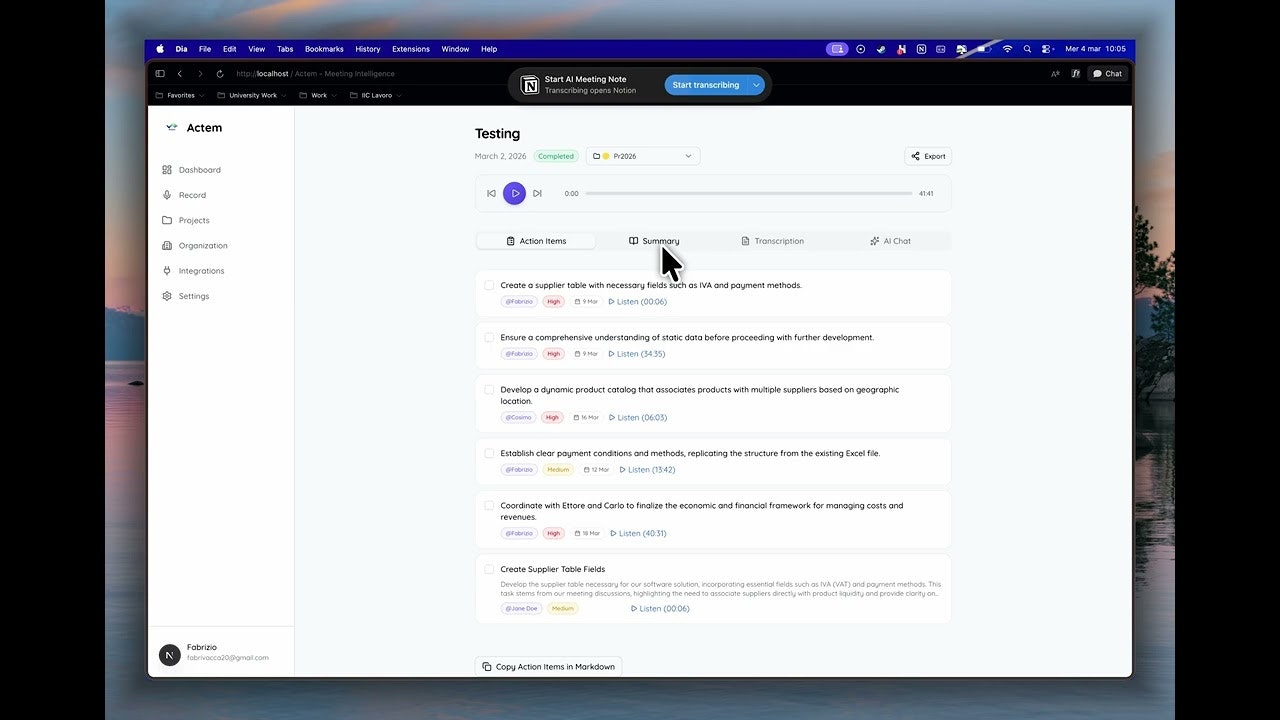Screen dimensions: 1280x720
Task: Click Copy Action Items in Markdown
Action: pyautogui.click(x=548, y=666)
